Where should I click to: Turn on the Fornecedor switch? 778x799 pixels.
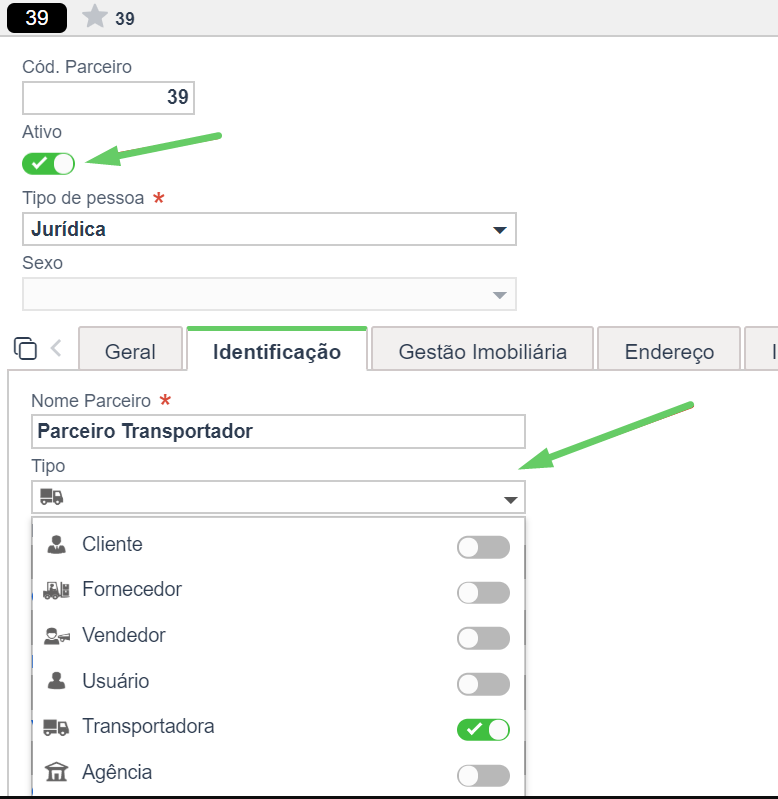point(483,593)
